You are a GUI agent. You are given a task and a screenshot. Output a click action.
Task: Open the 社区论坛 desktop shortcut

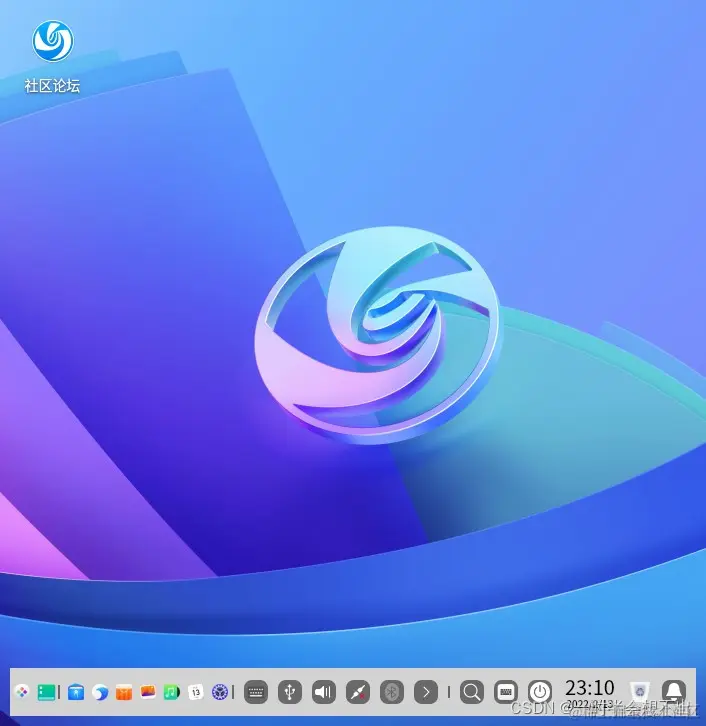point(52,56)
